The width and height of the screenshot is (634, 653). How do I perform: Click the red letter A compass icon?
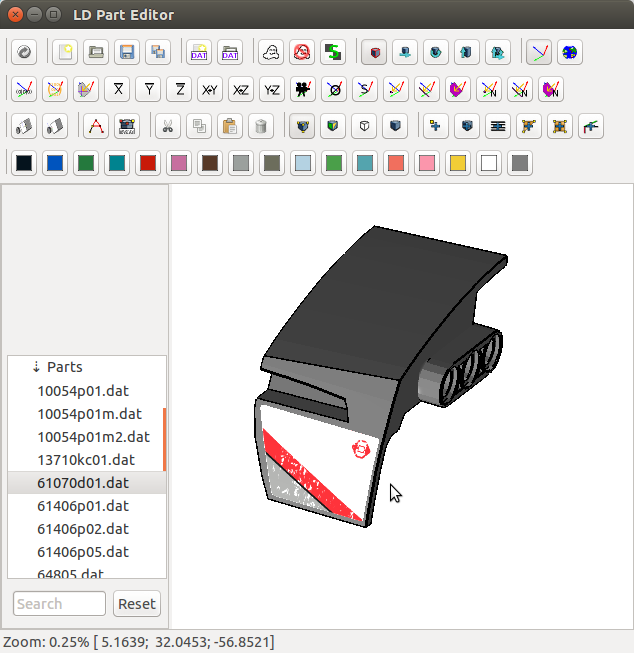[x=96, y=126]
